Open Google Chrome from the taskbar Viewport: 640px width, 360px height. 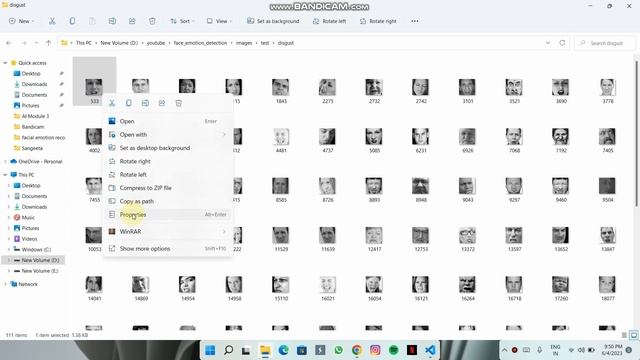[357, 350]
